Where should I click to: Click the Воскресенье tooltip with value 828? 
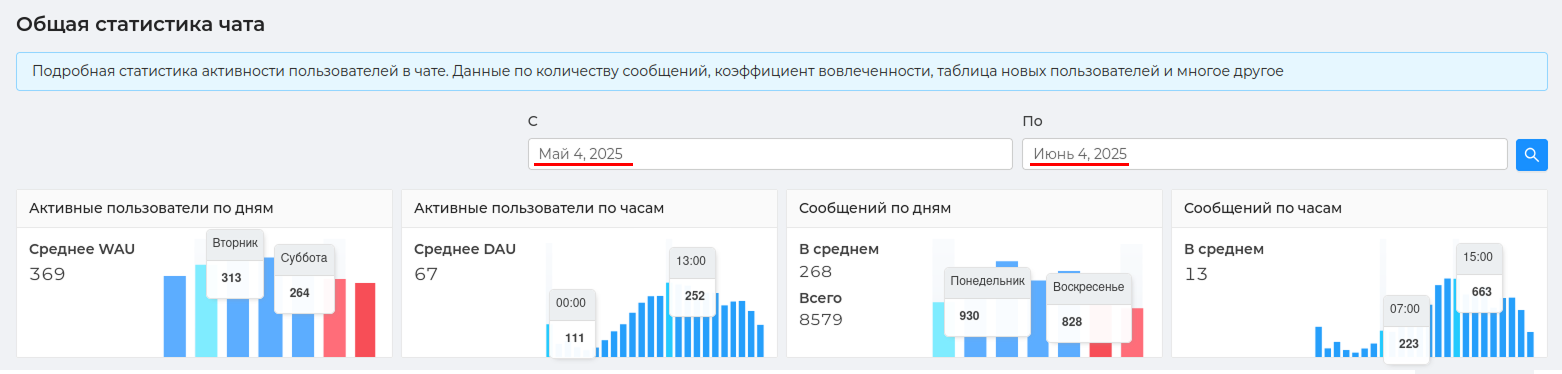[1089, 307]
